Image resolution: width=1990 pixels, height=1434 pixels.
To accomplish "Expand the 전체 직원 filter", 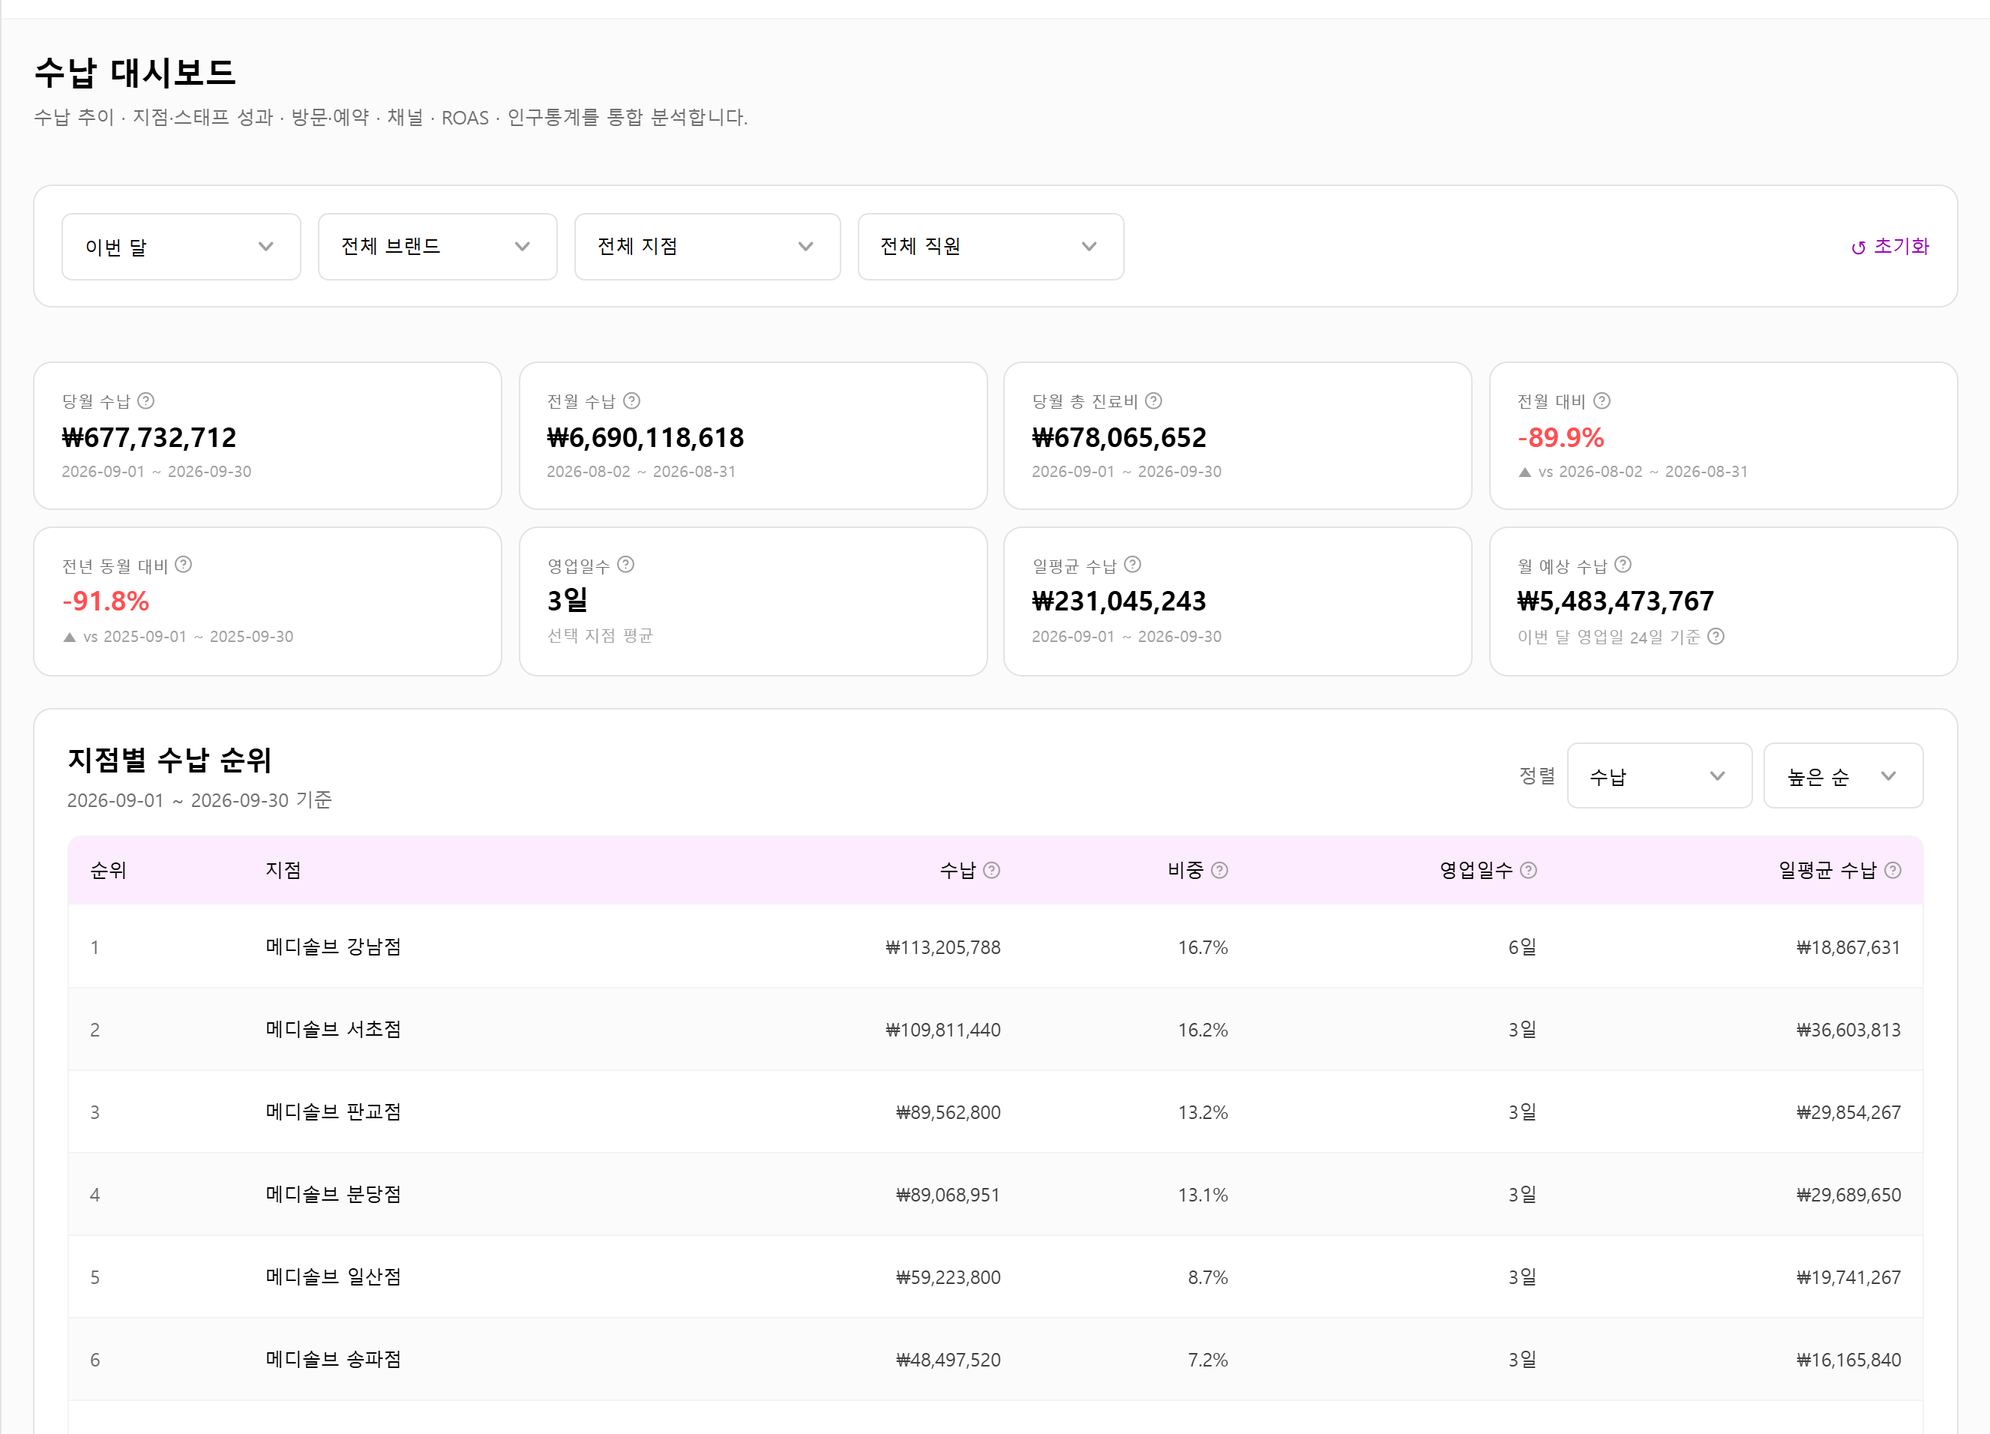I will 990,247.
